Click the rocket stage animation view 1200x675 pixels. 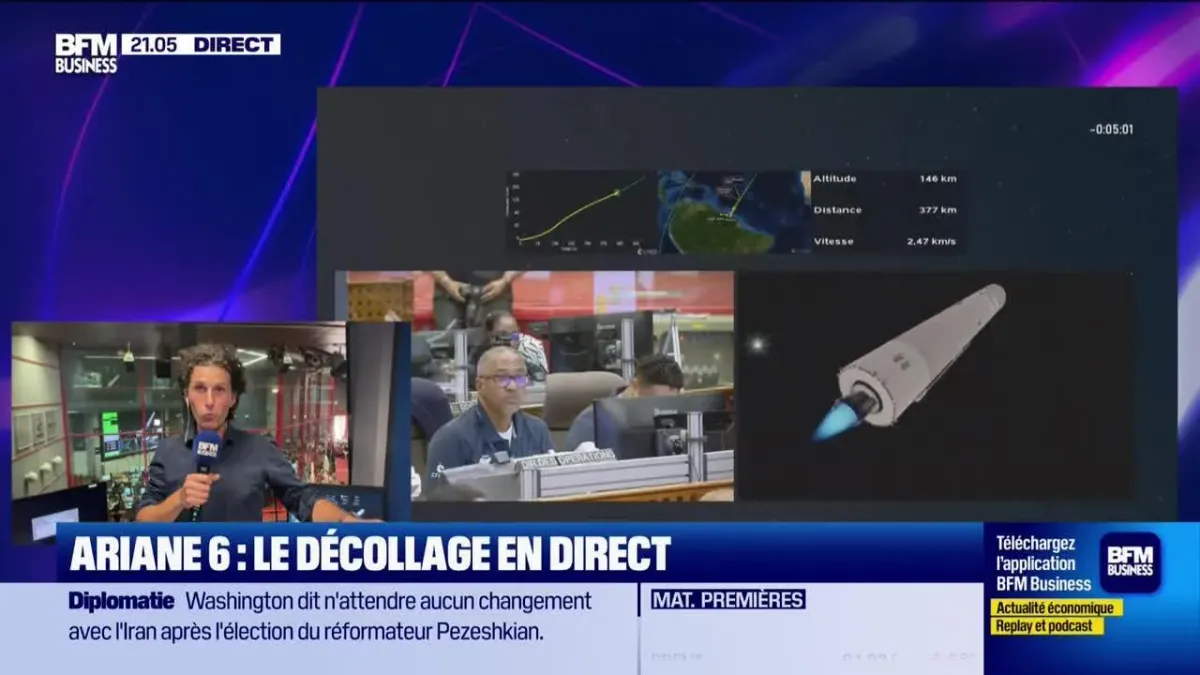(x=936, y=386)
